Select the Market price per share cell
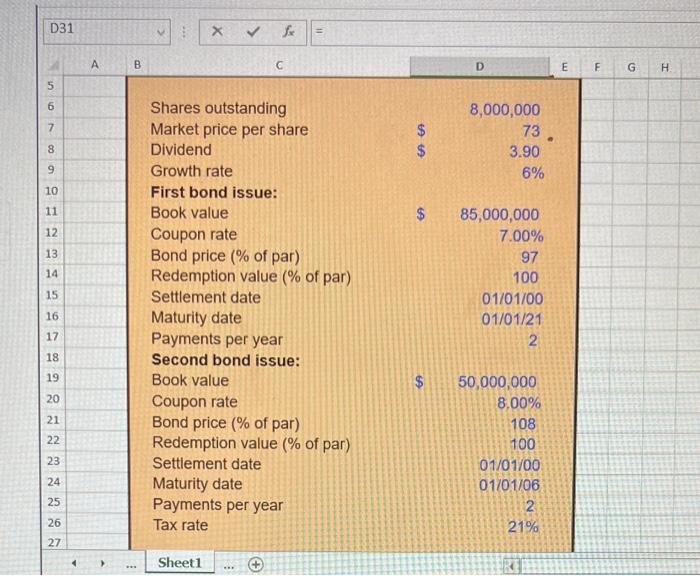The image size is (700, 576). click(229, 129)
